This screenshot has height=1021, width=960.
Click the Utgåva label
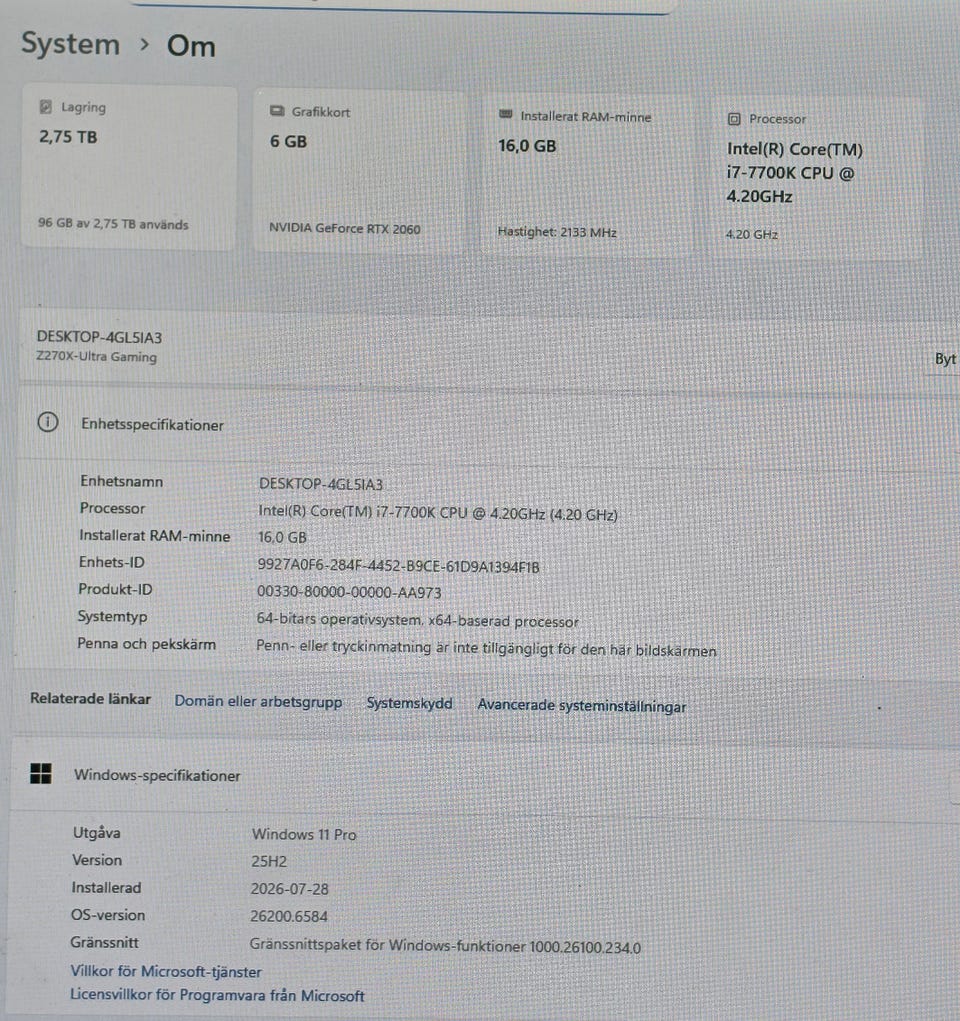pos(96,833)
